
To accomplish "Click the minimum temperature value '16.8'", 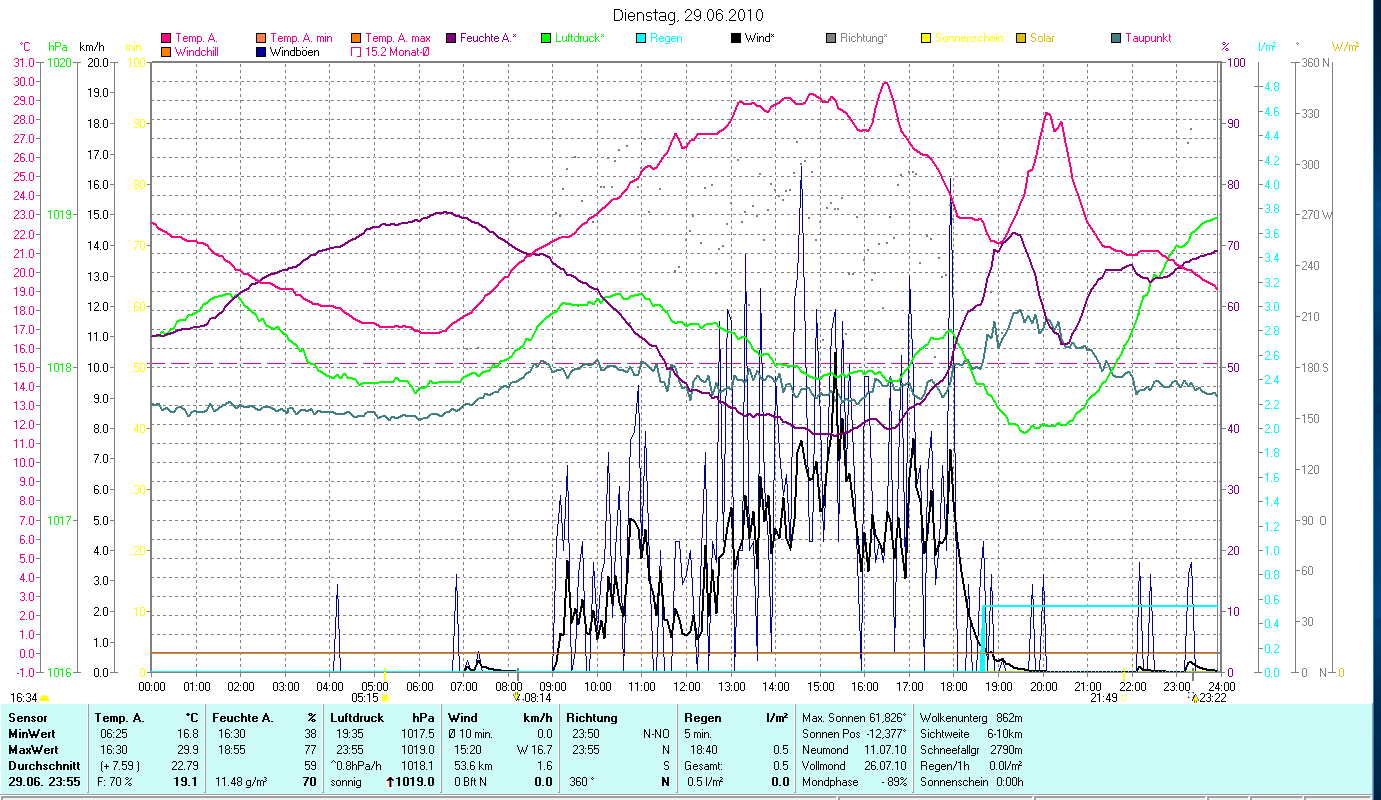I will [187, 734].
